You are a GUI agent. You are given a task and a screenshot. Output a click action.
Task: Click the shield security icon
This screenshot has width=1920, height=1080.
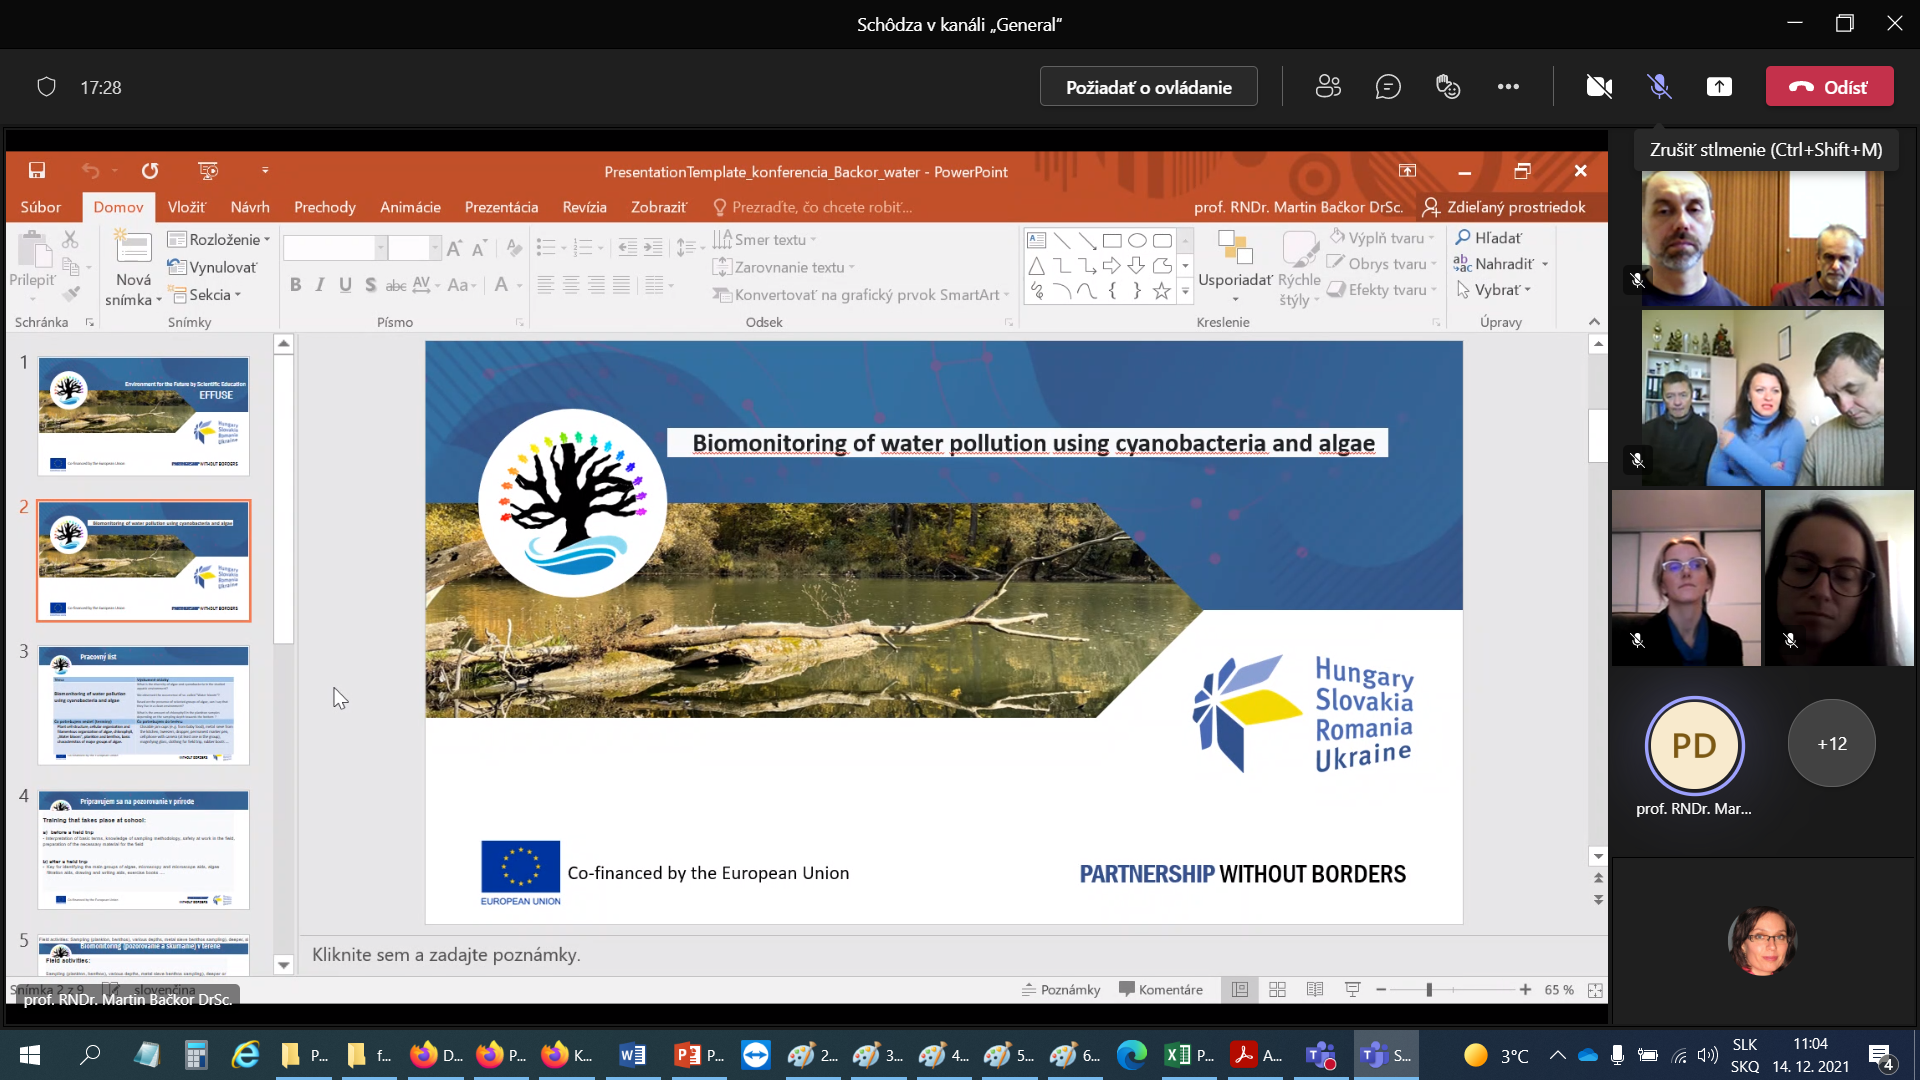[x=46, y=87]
